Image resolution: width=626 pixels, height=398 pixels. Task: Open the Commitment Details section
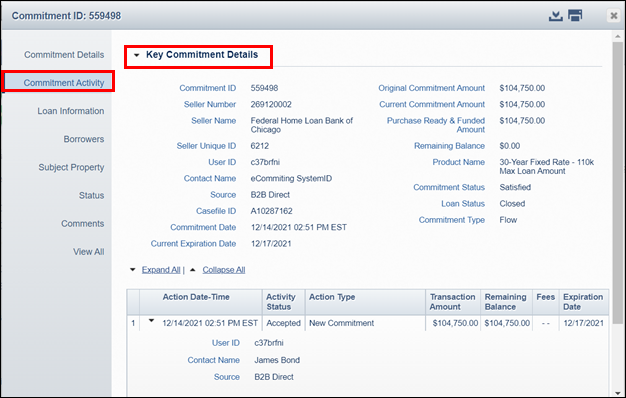click(x=64, y=55)
